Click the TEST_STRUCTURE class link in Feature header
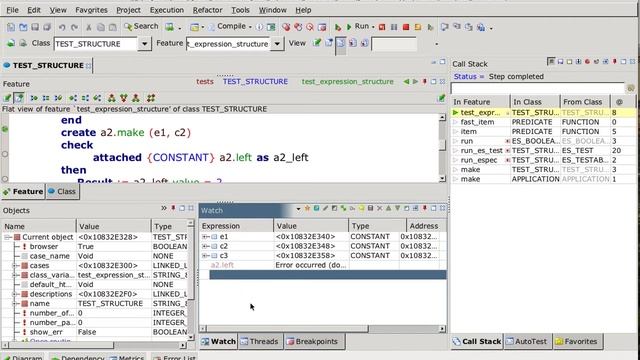Viewport: 640px width, 360px height. [255, 82]
